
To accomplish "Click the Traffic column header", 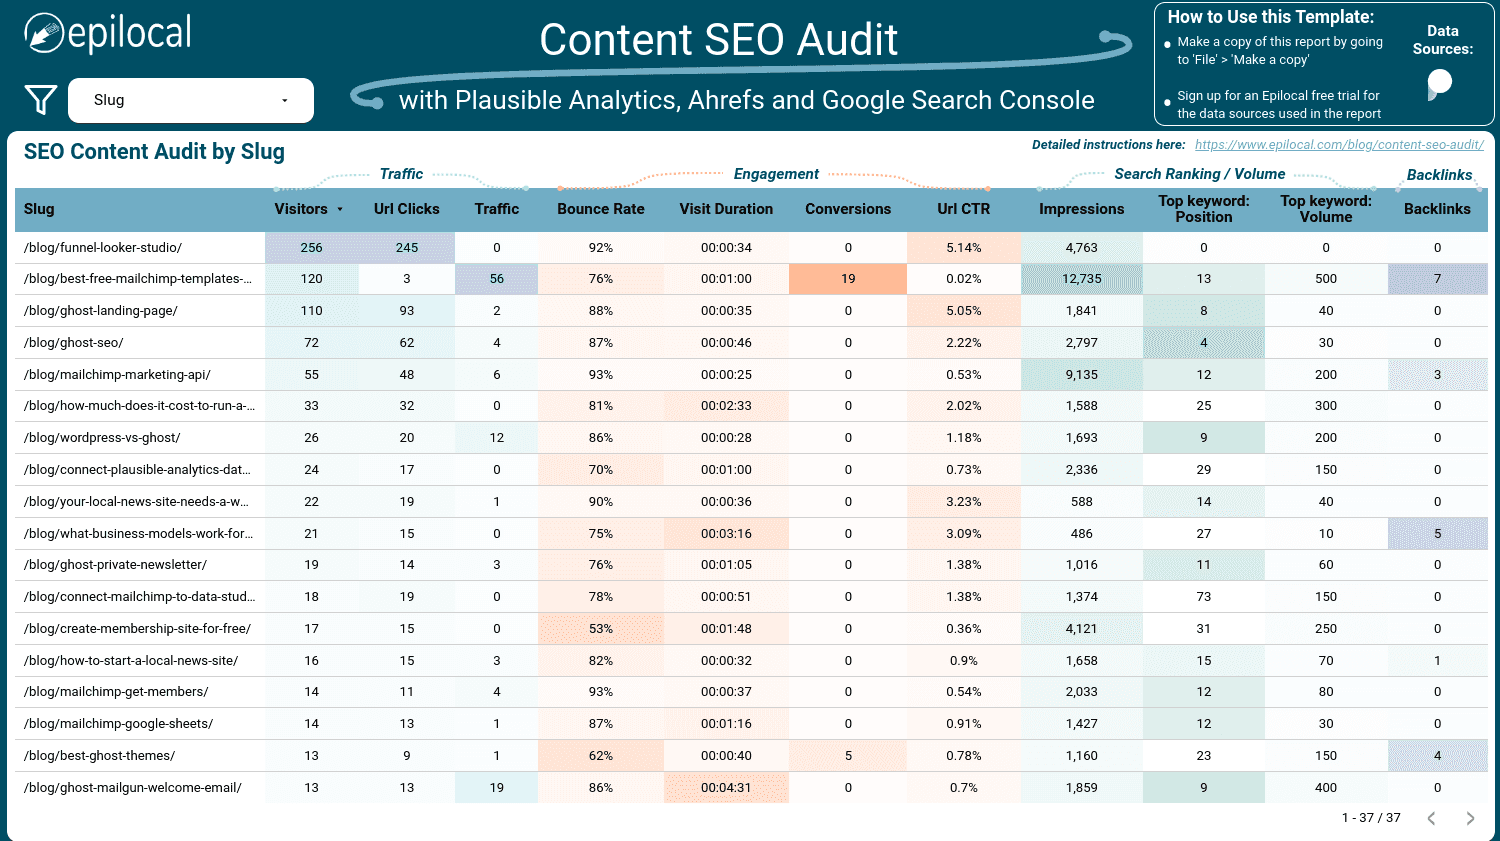I will 497,209.
